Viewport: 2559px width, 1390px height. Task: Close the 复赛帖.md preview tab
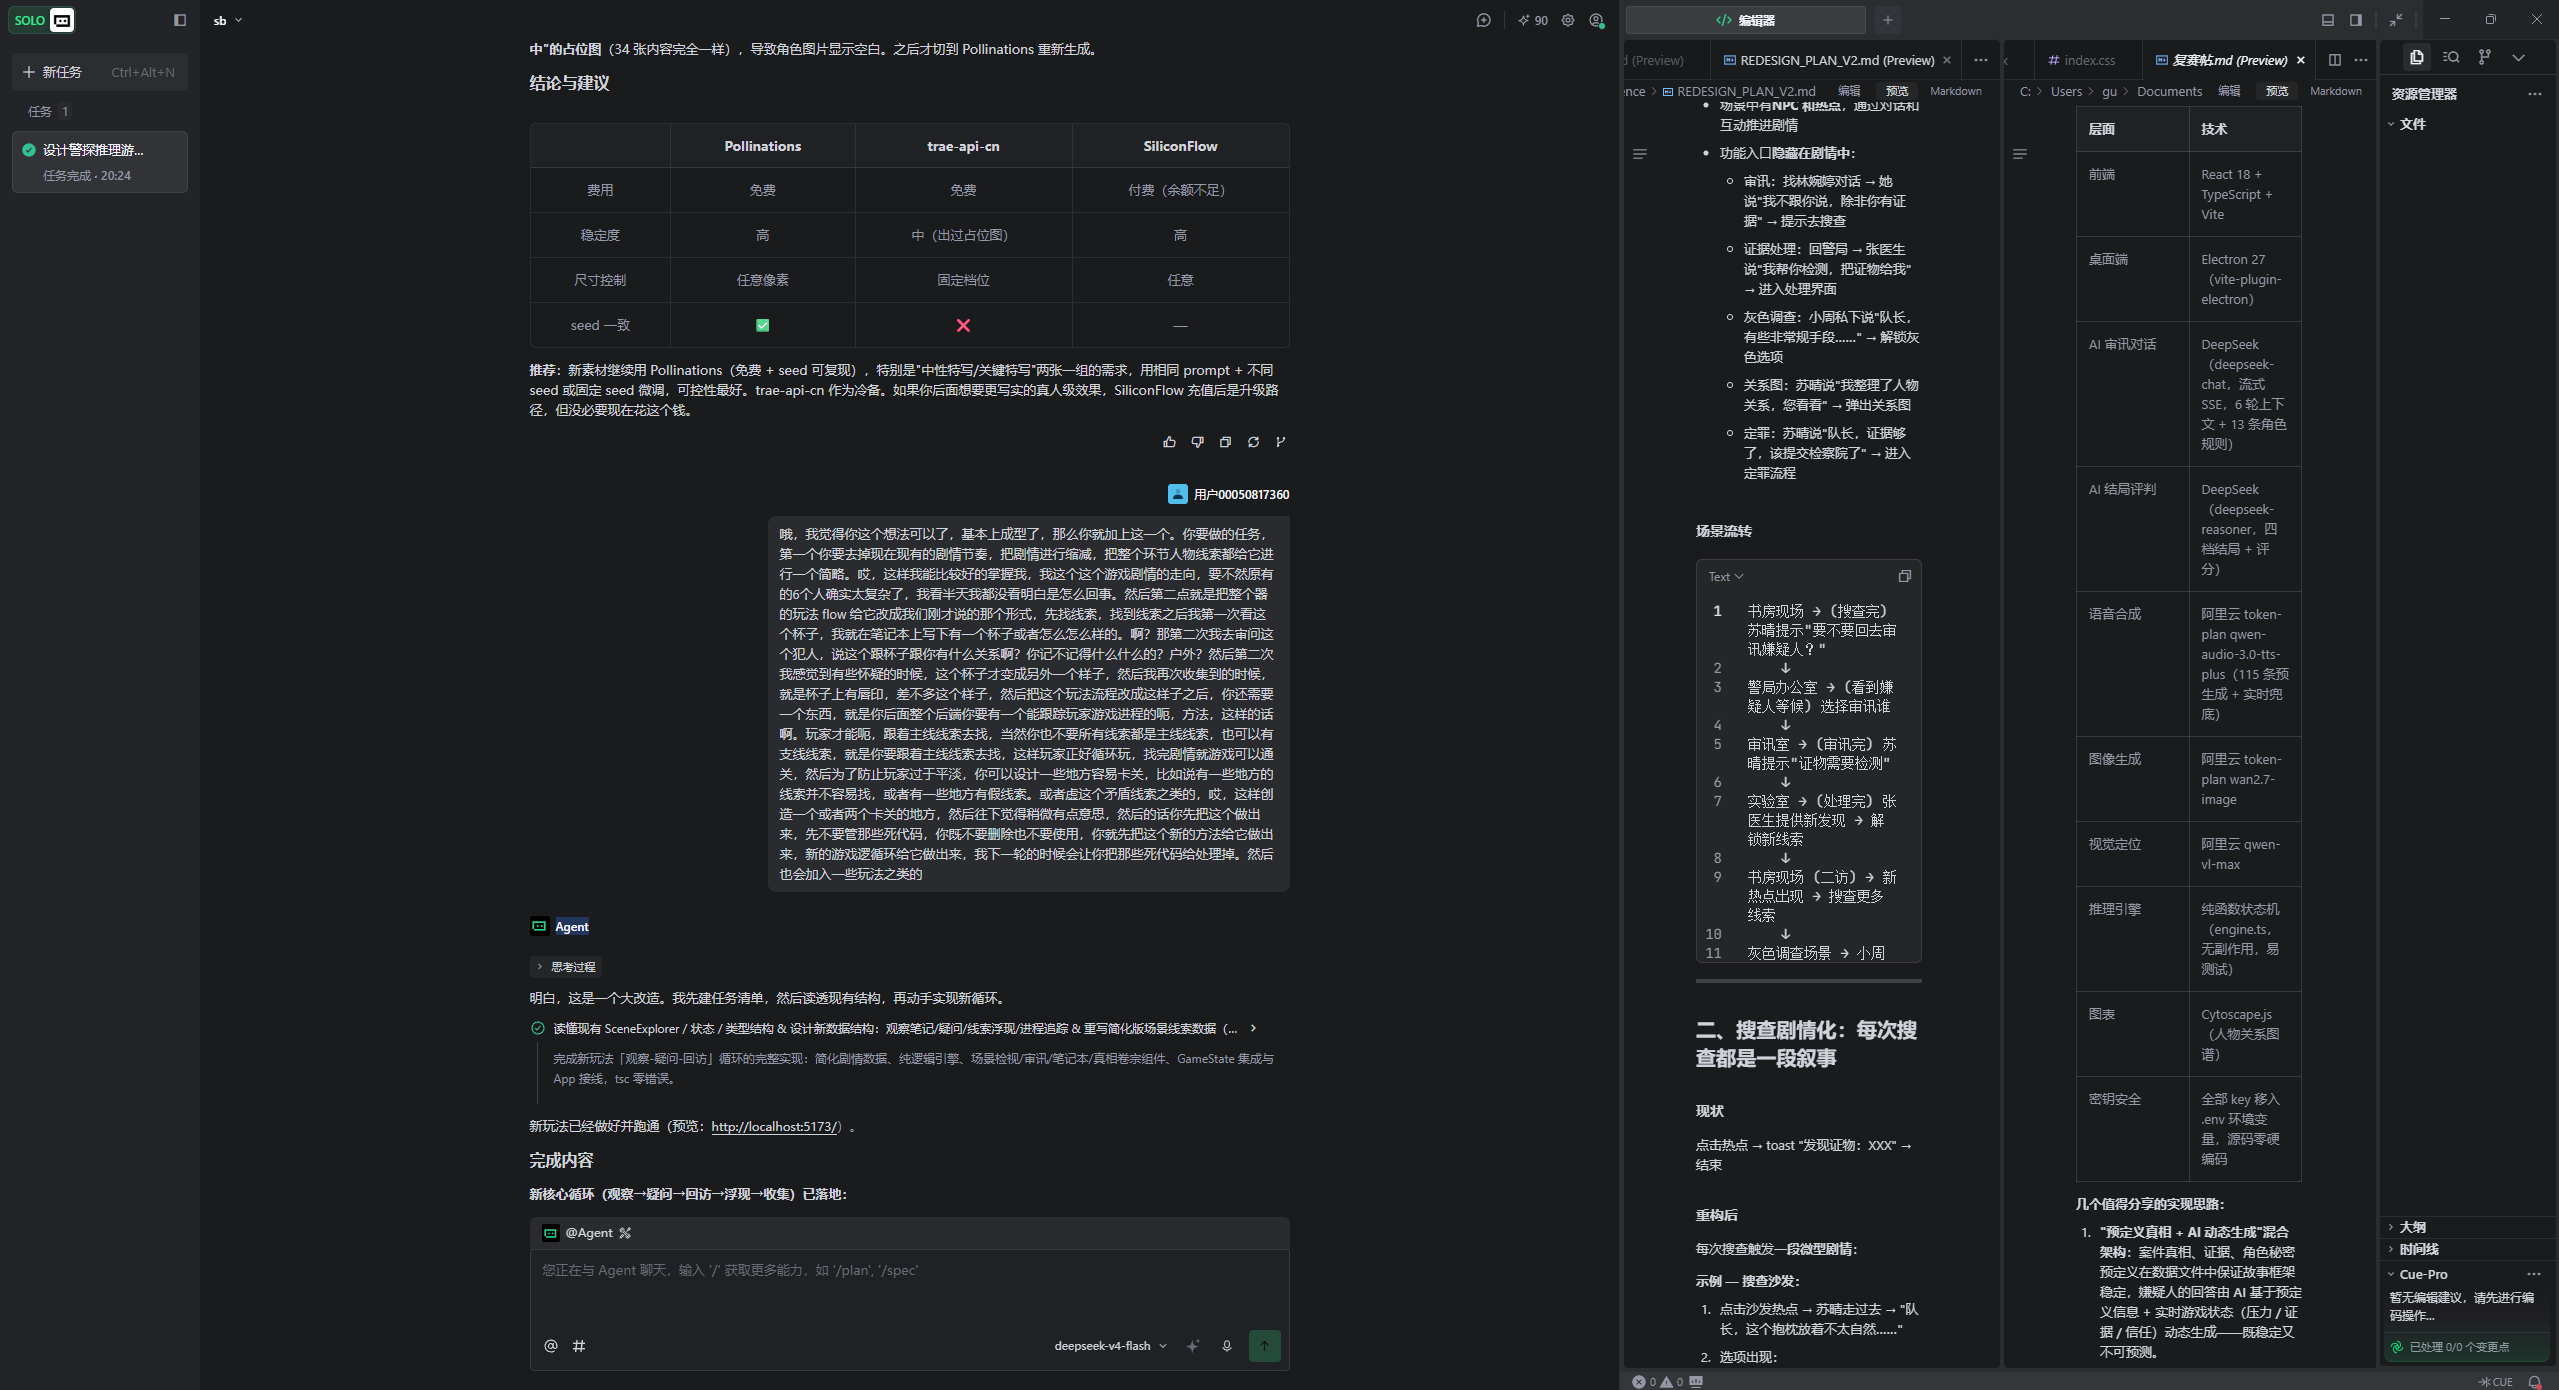(x=2301, y=60)
